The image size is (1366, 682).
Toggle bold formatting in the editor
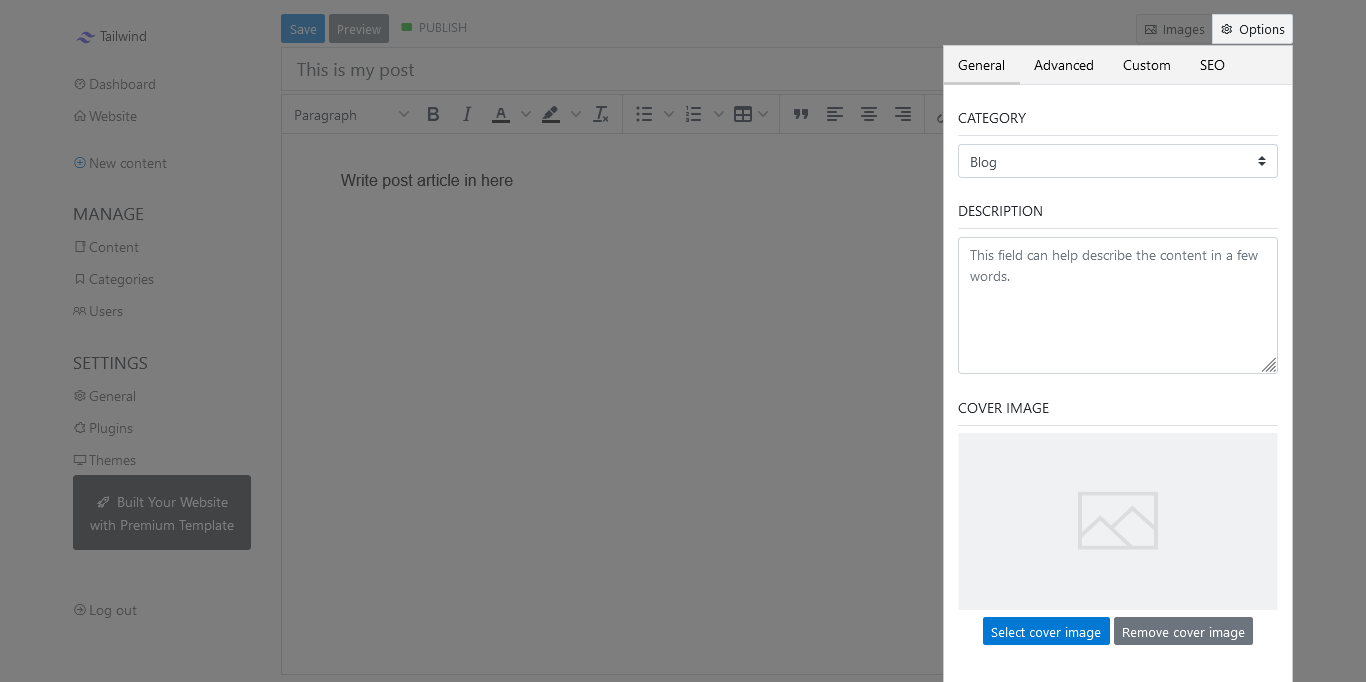(433, 114)
